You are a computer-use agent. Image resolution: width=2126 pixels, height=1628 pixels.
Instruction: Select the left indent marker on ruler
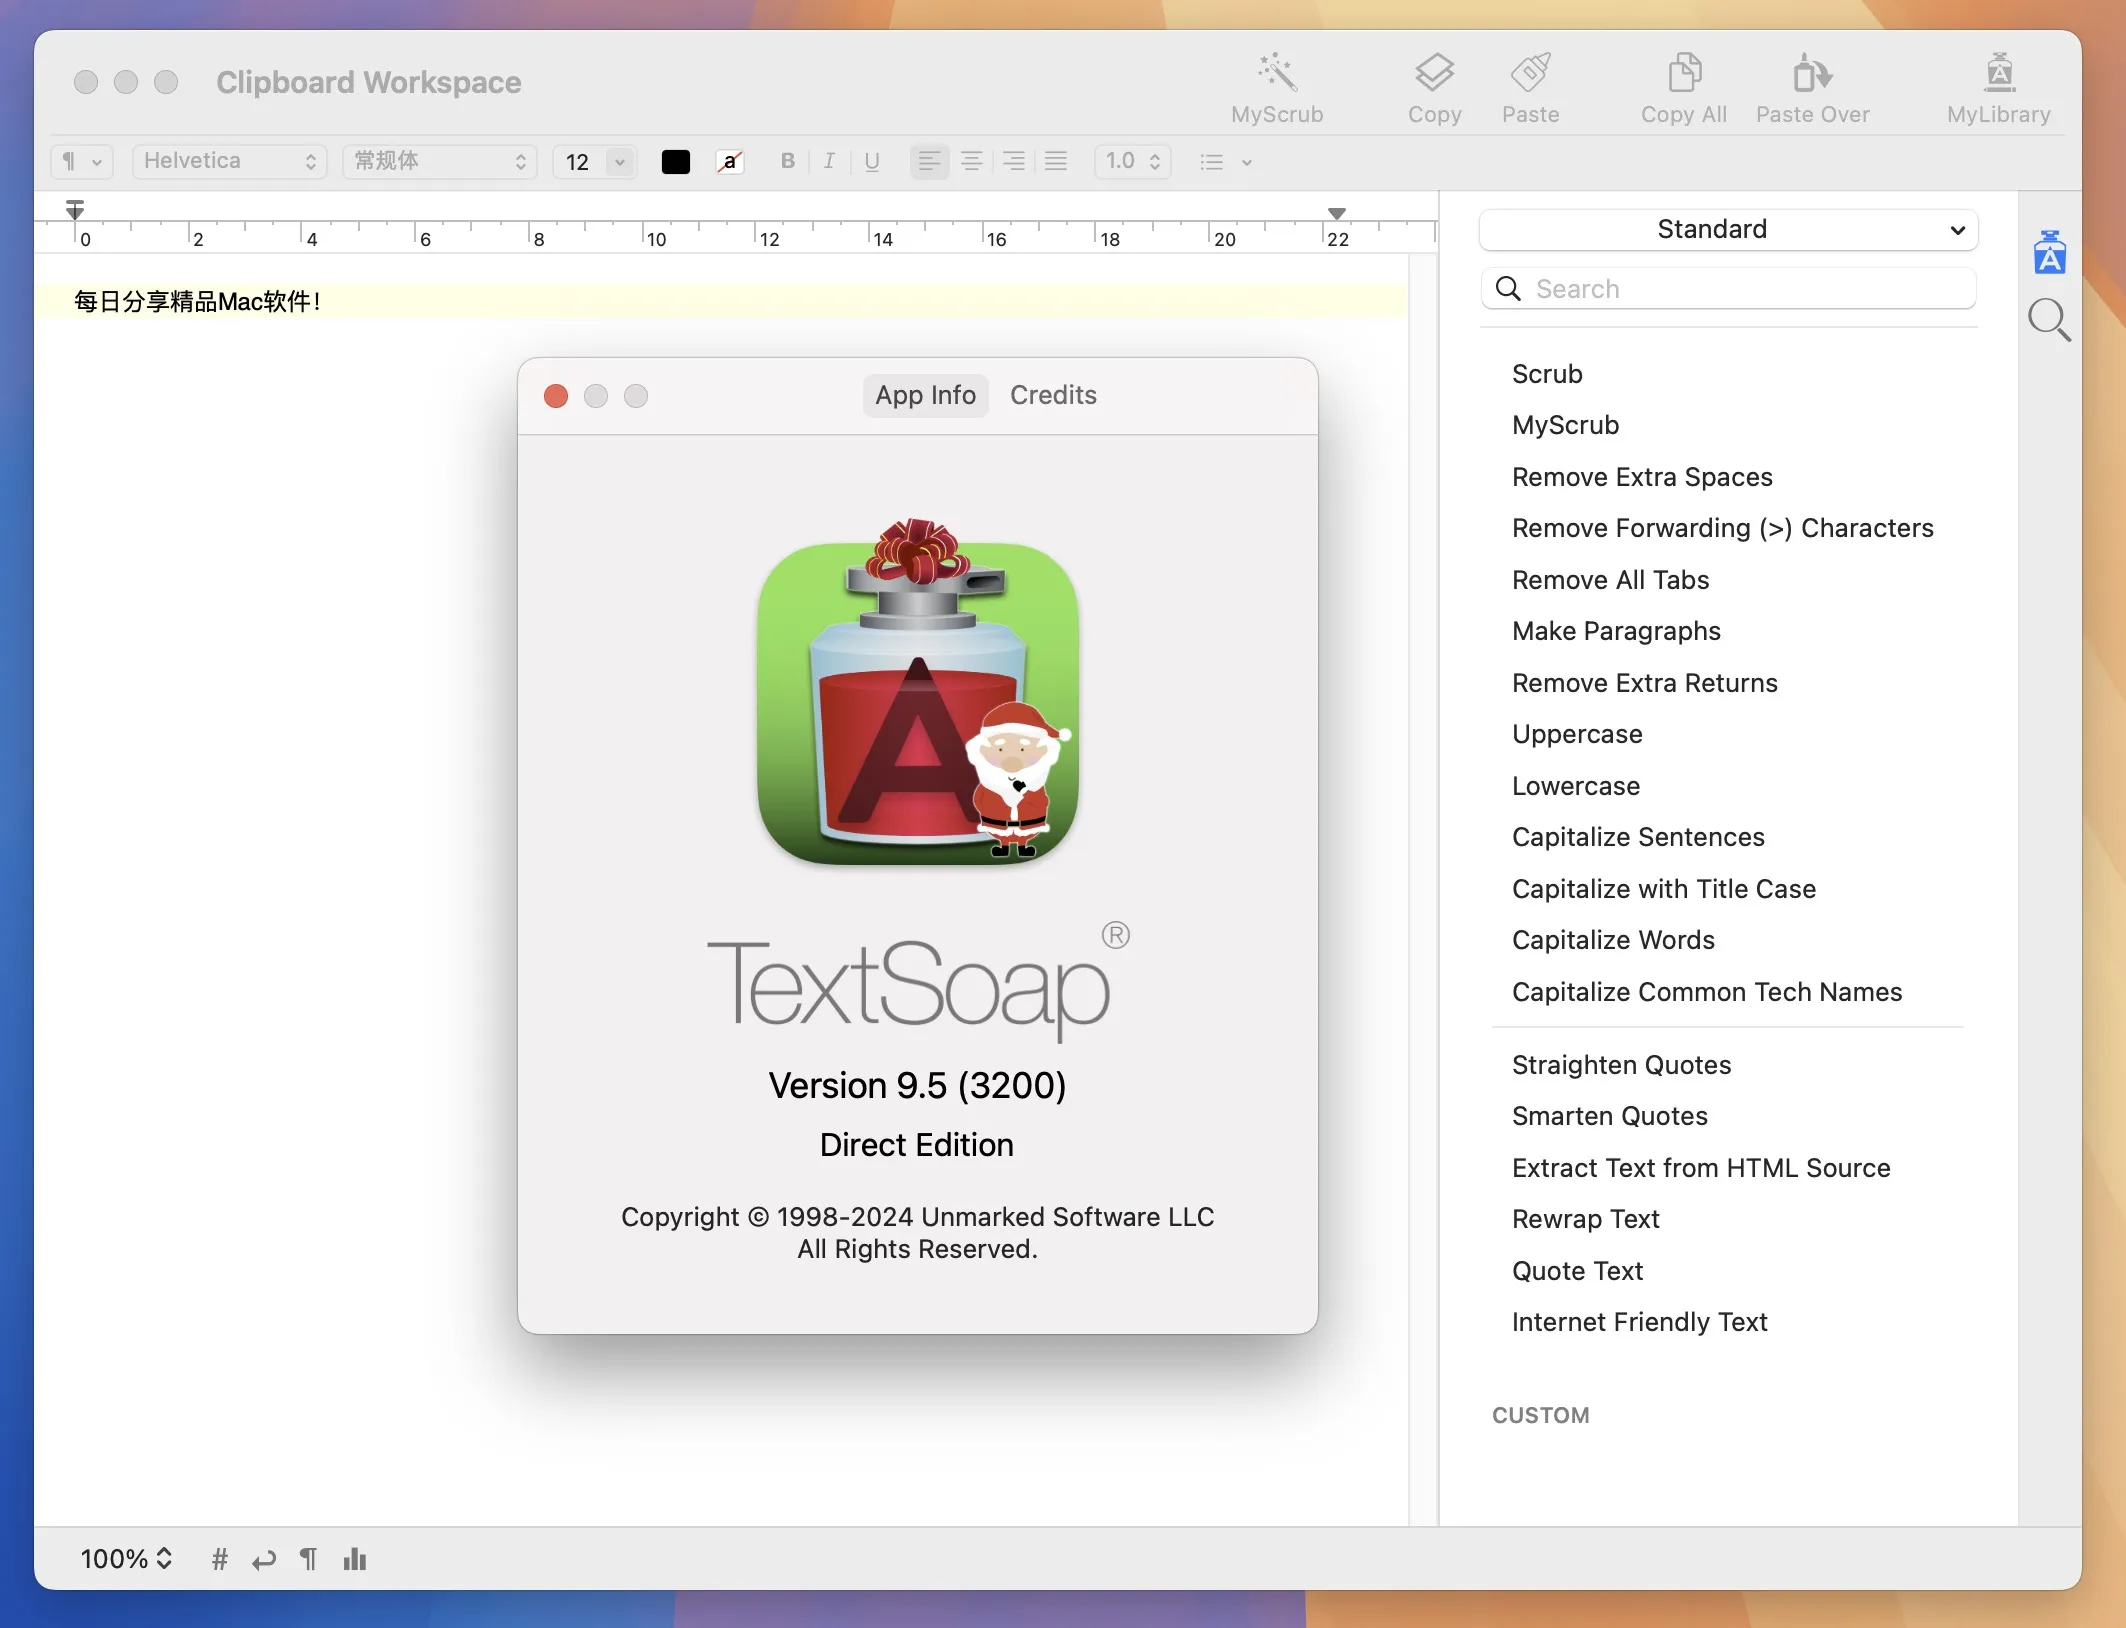pos(75,210)
